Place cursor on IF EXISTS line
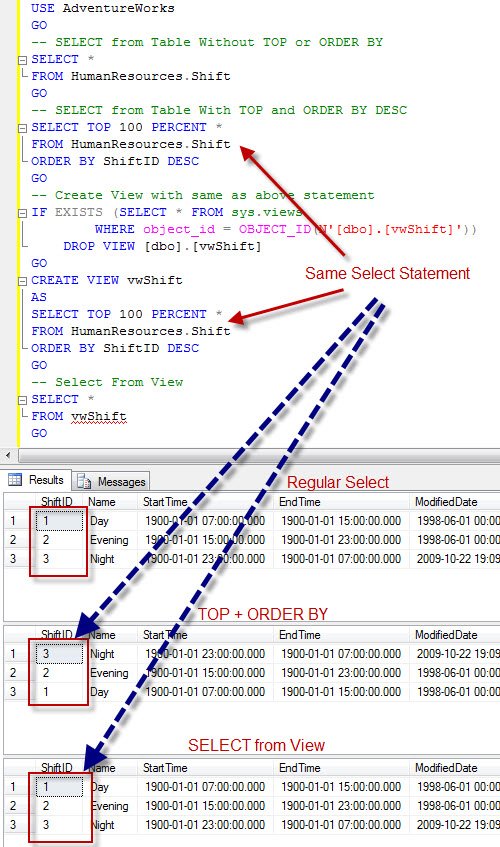 [166, 212]
